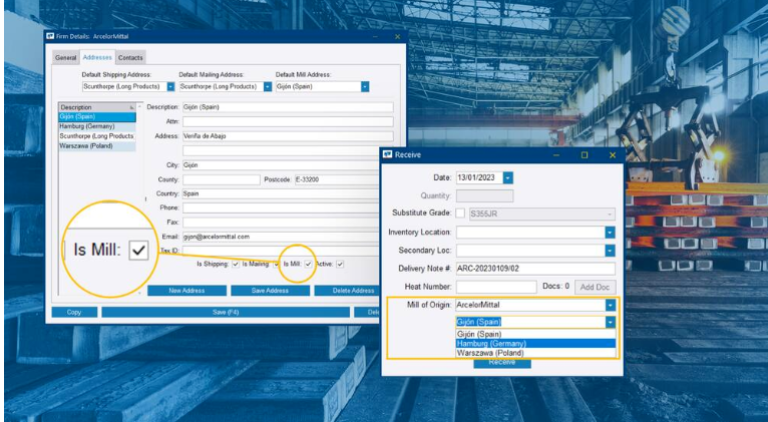Click the Save Address button
Screen dimensions: 768x422
tap(270, 291)
